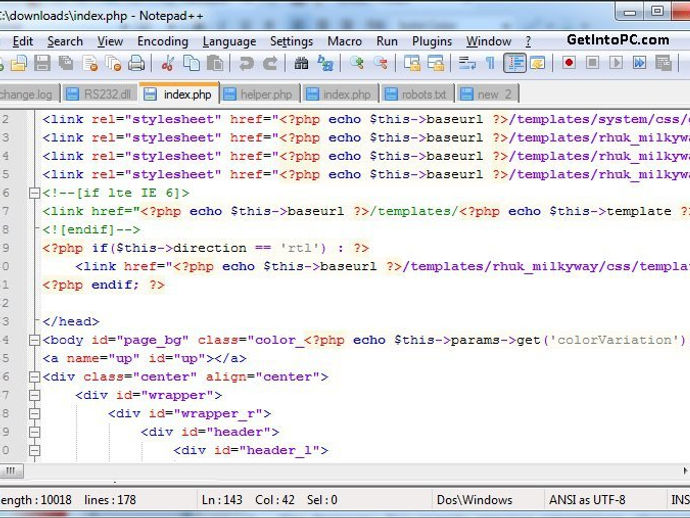Collapse the IE conditional comment fold
690x518 pixels.
tap(34, 193)
